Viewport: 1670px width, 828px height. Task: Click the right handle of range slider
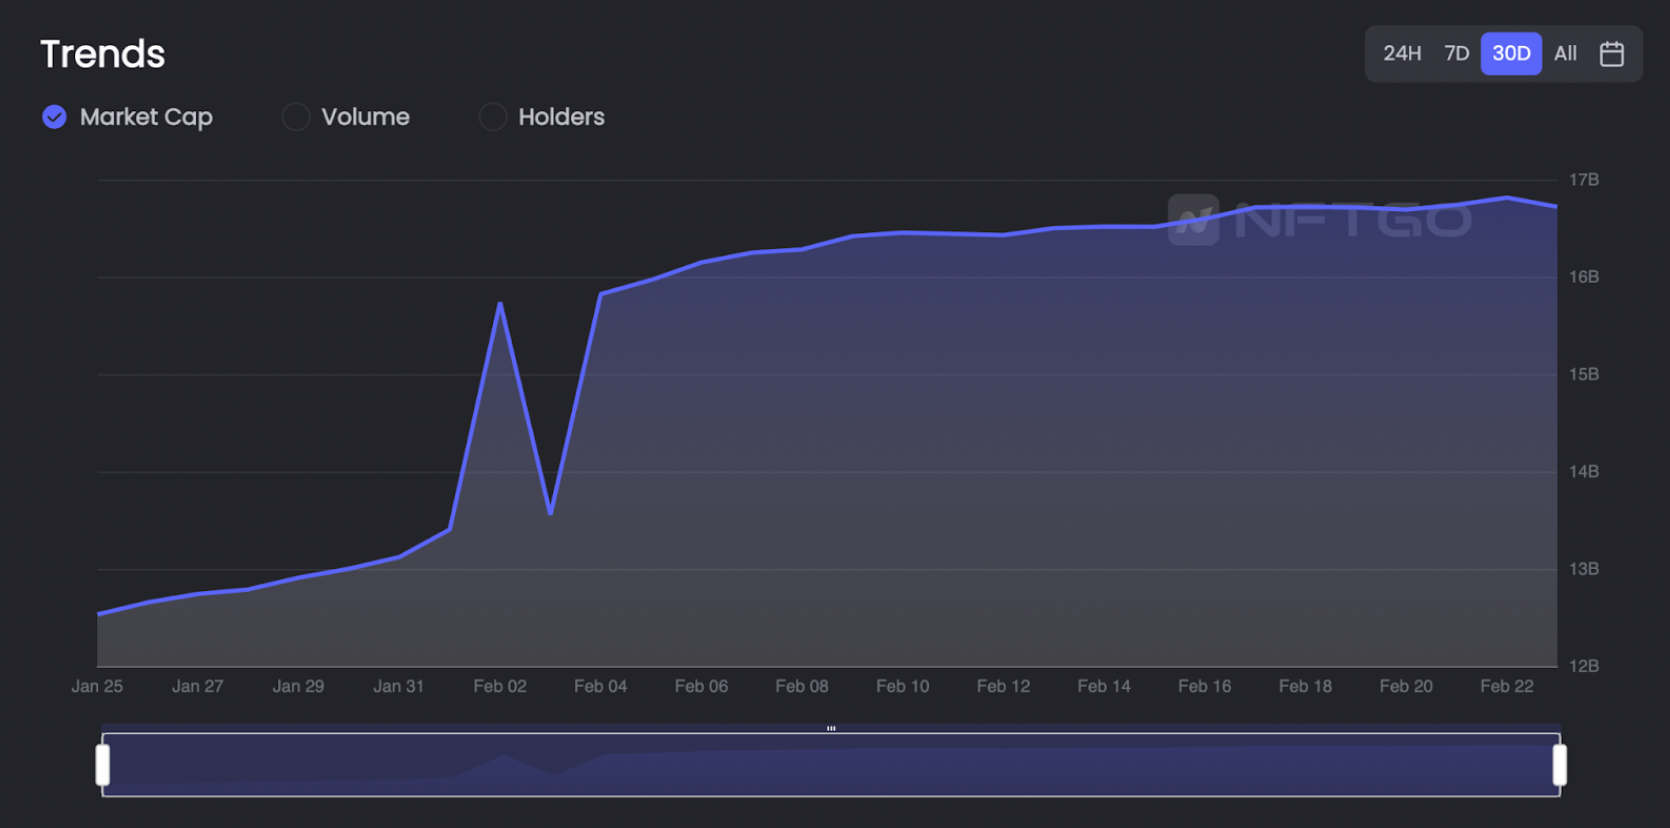coord(1559,765)
